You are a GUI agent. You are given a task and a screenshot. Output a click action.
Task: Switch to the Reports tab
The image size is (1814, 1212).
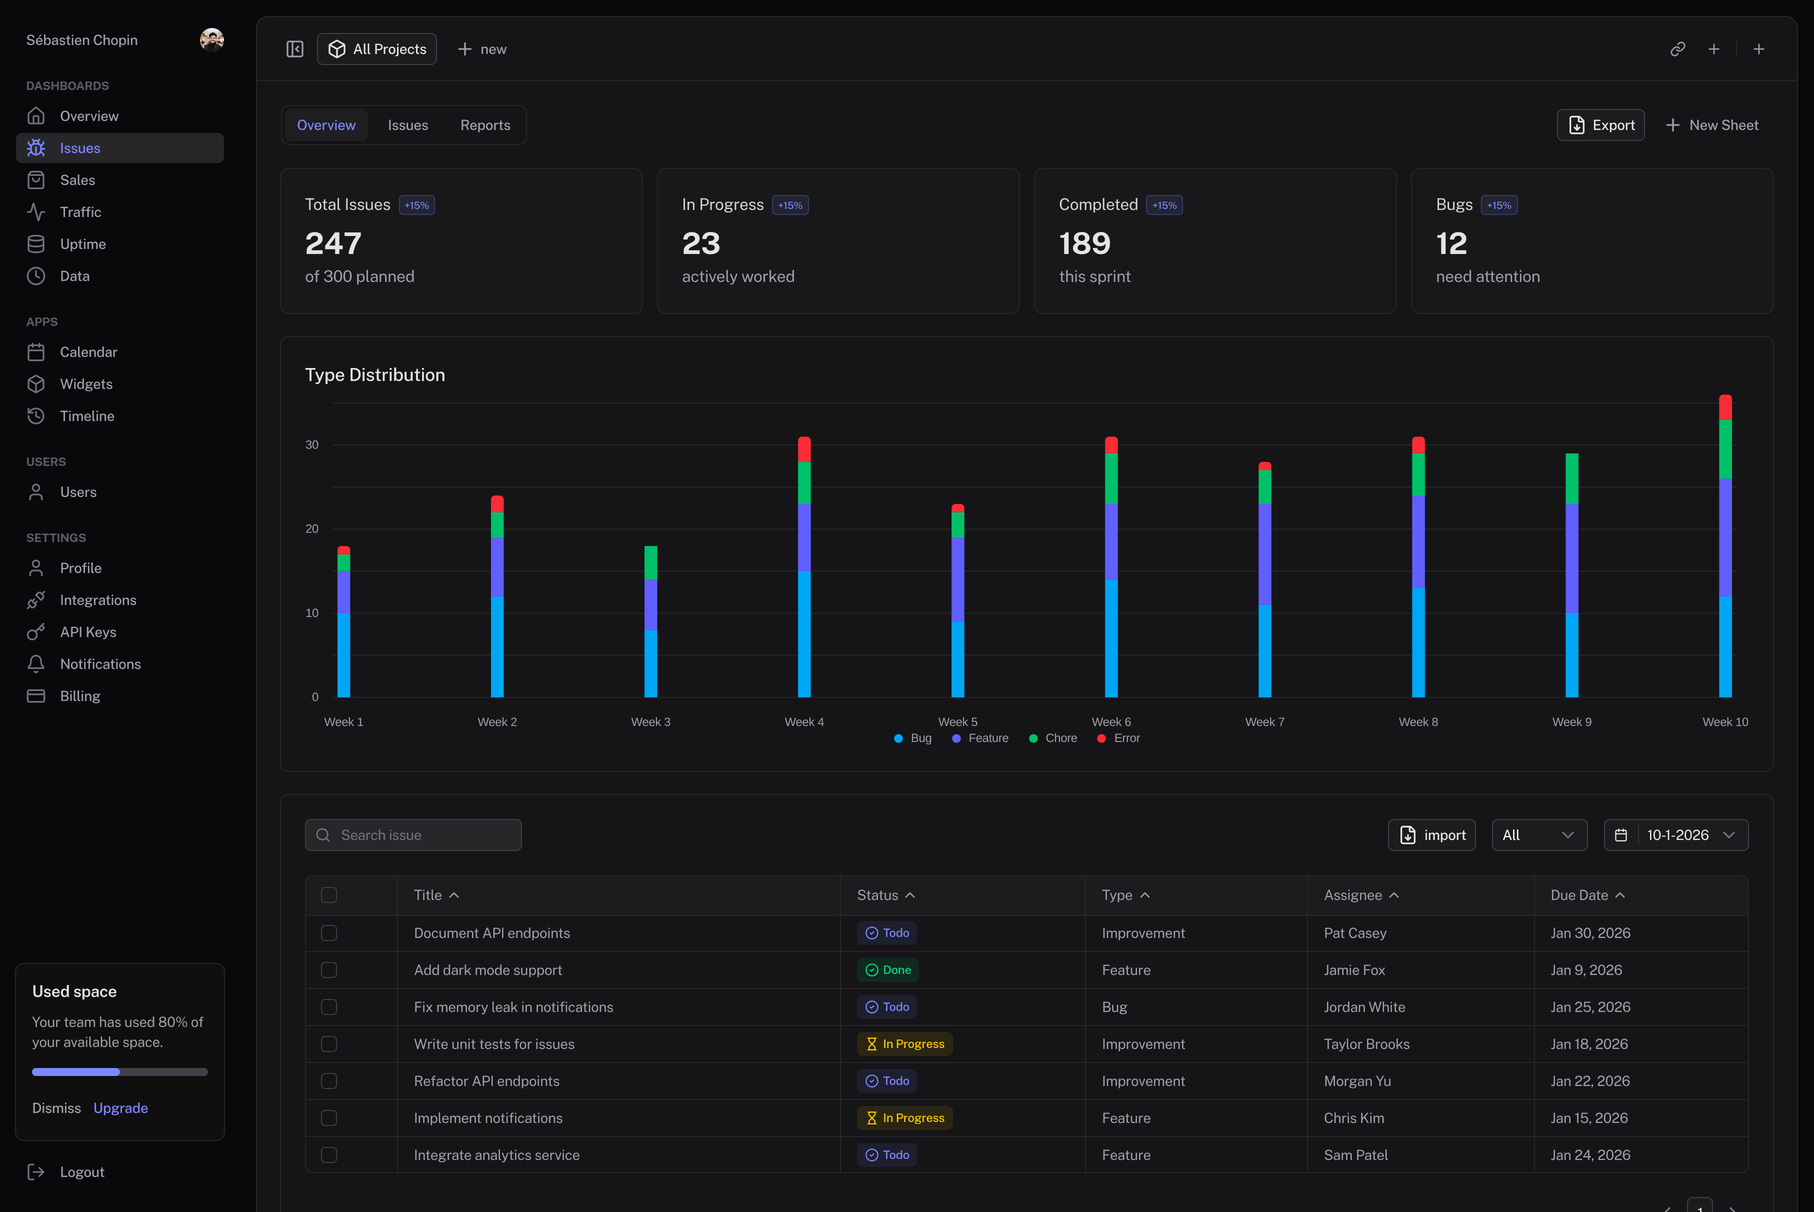coord(485,125)
